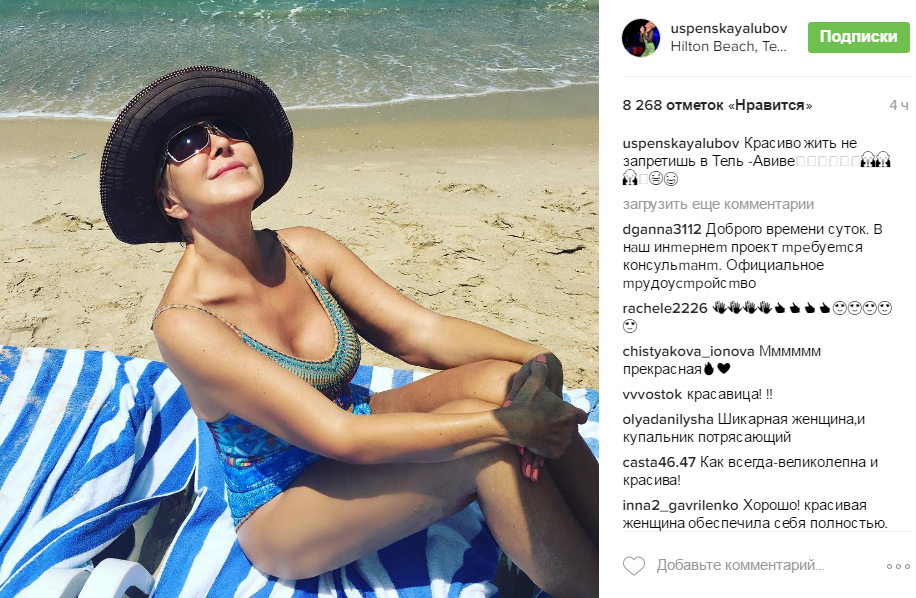The width and height of the screenshot is (916, 598).
Task: Open the 8 268 likes count
Action: pyautogui.click(x=717, y=105)
